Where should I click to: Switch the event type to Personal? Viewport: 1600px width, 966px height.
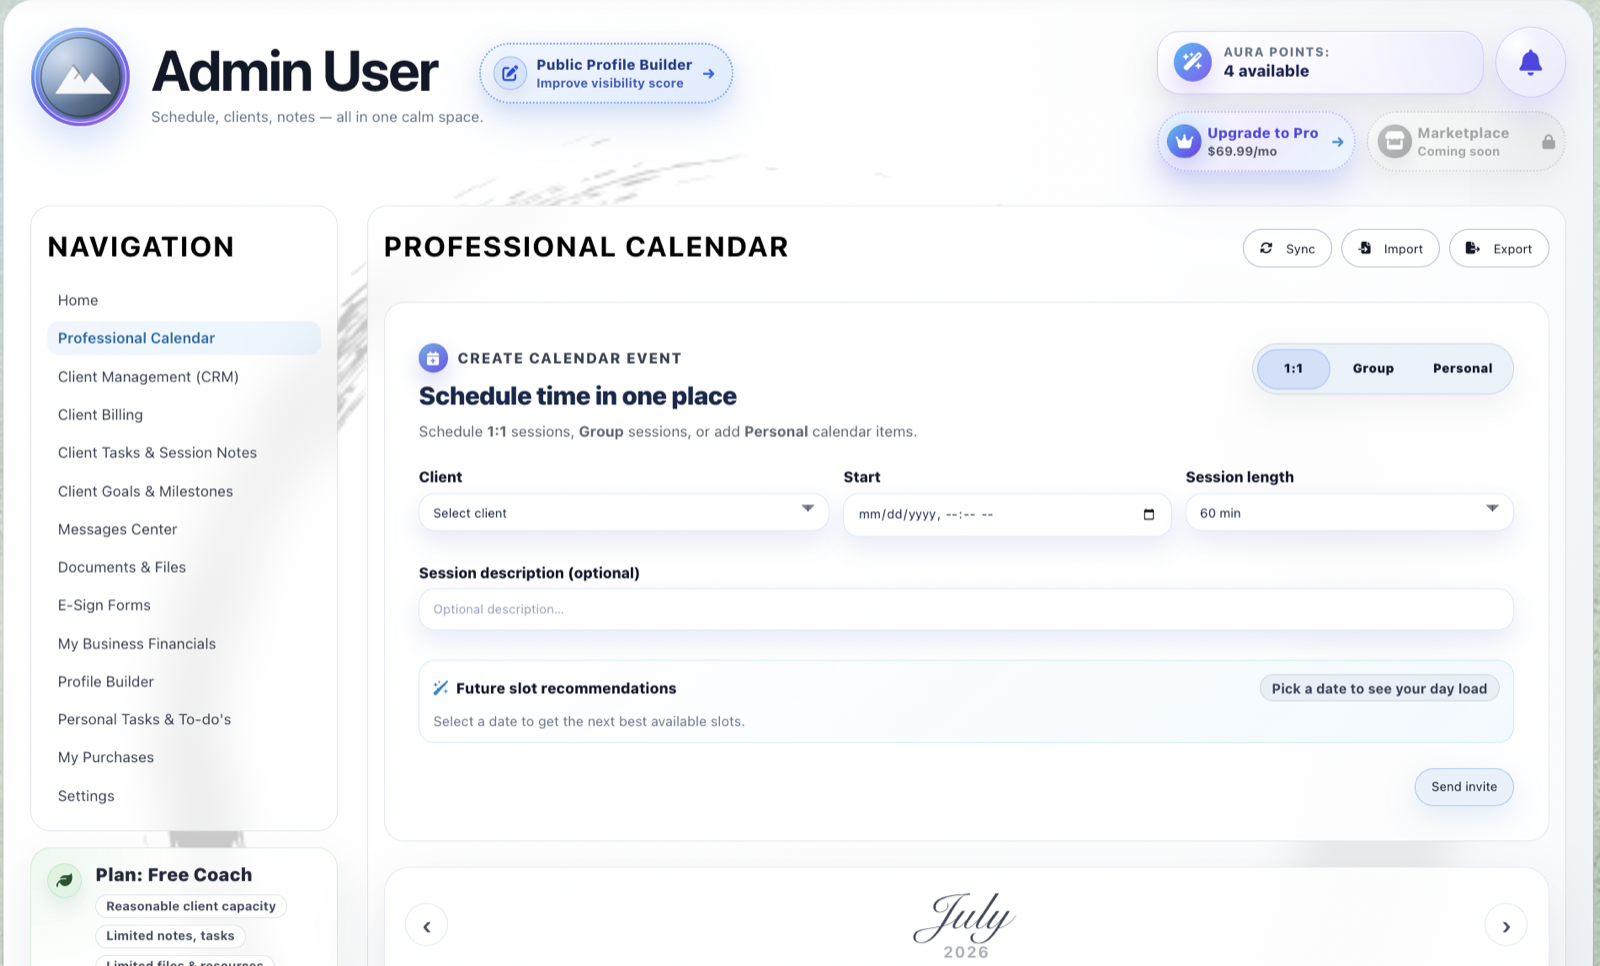(x=1462, y=369)
